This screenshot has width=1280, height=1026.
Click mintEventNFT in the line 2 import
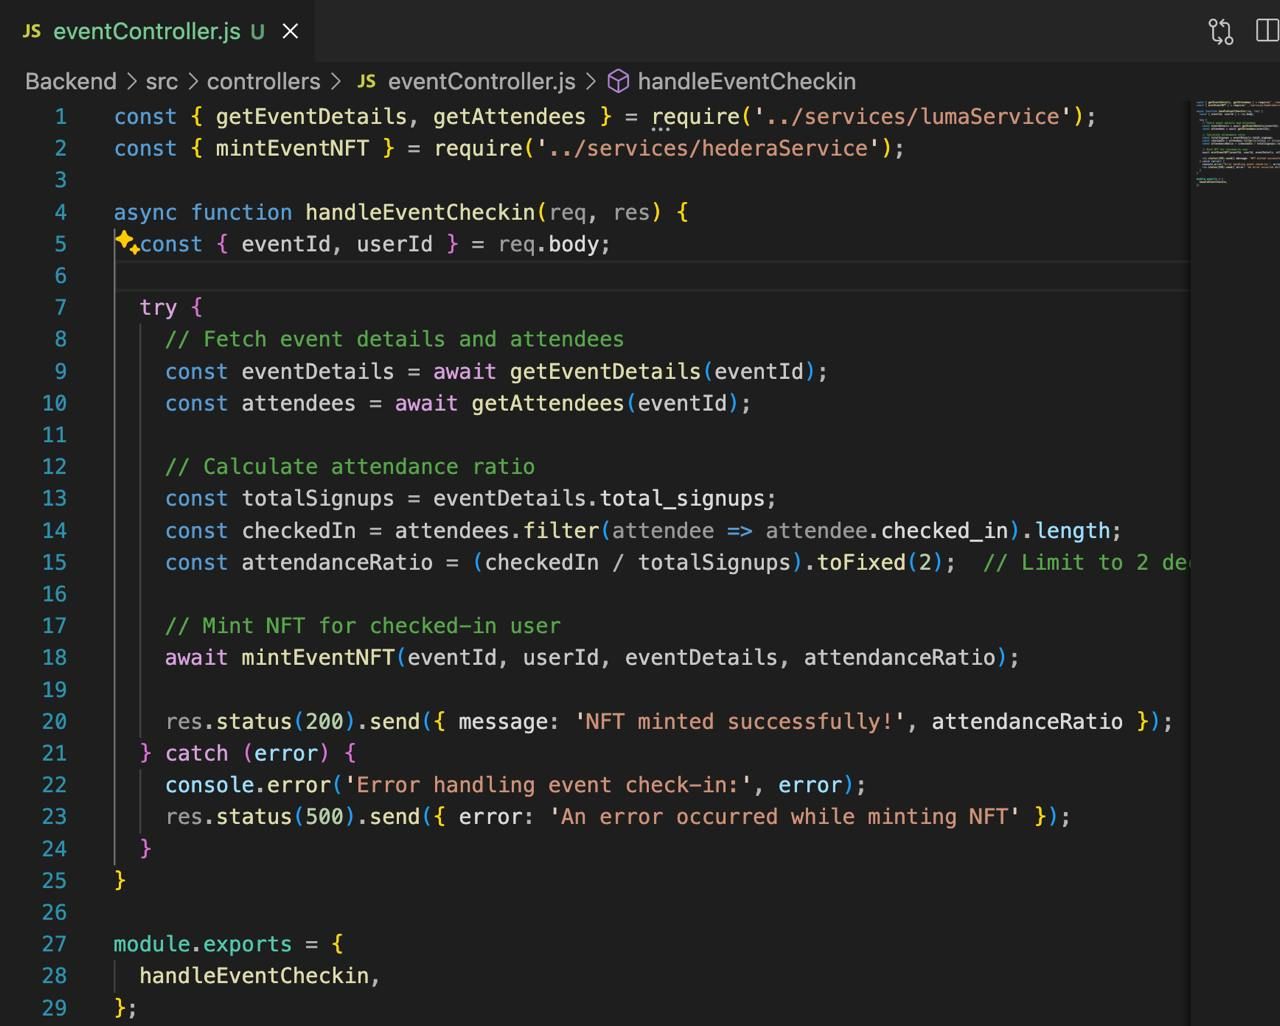292,148
